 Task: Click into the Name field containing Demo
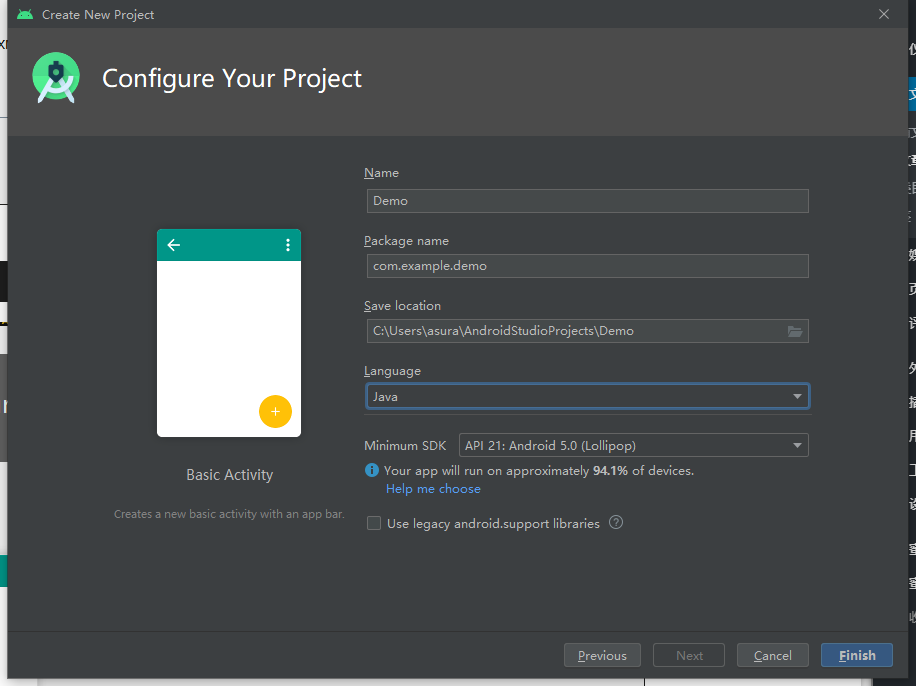click(586, 201)
